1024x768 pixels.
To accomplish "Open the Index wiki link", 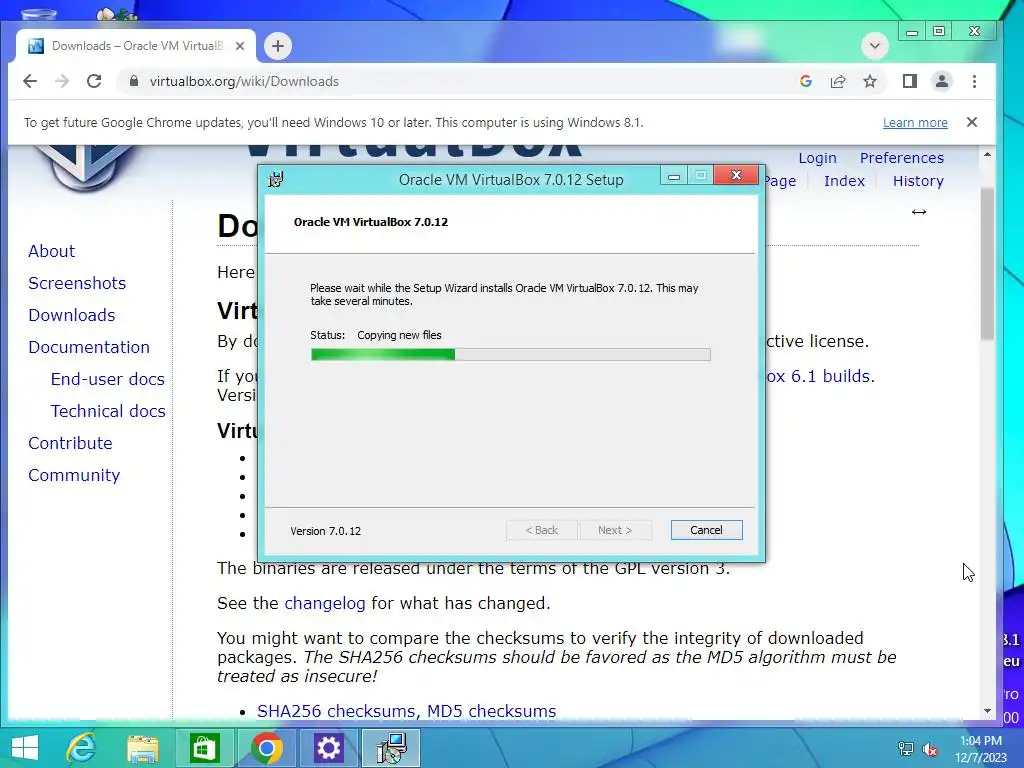I will [x=844, y=181].
